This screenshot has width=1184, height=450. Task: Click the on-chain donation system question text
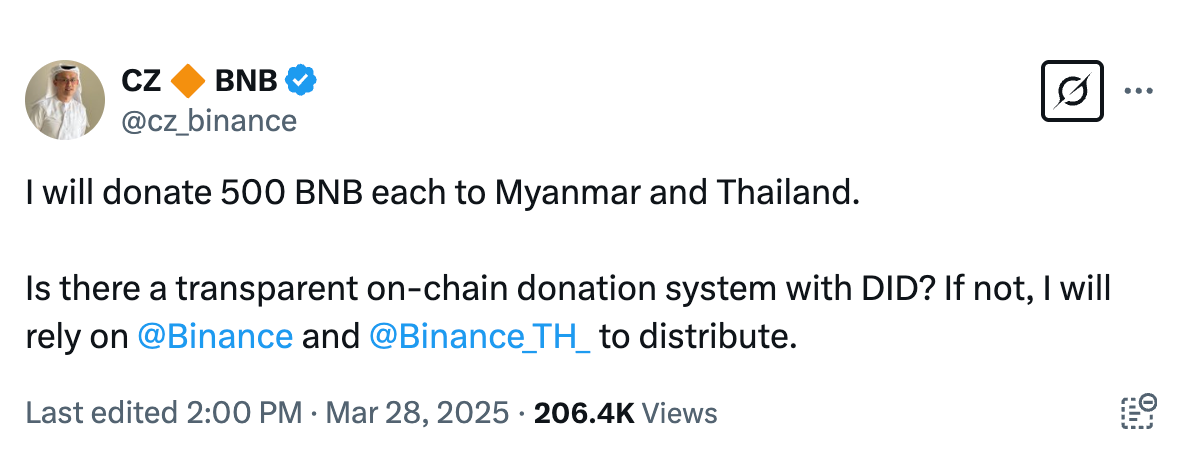pyautogui.click(x=560, y=290)
